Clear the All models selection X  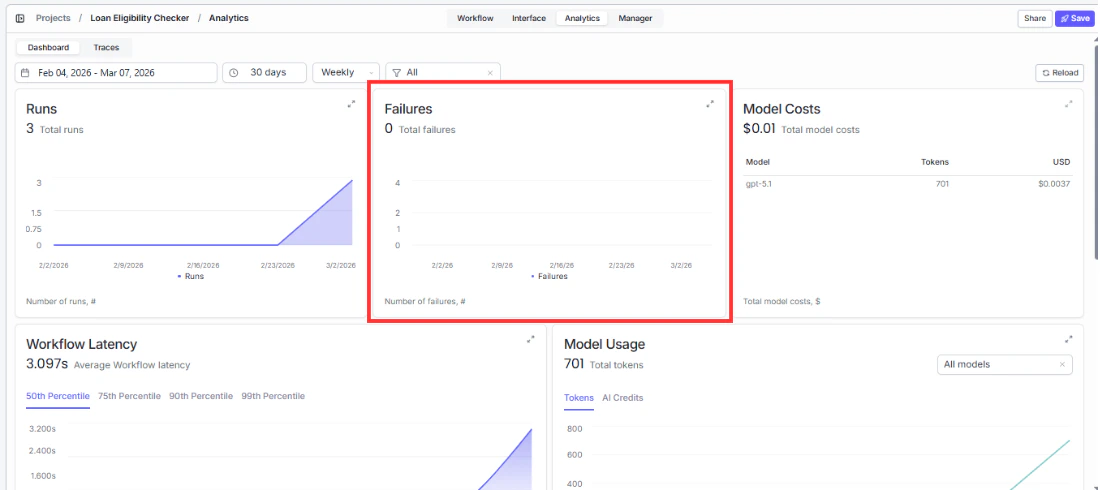click(x=1062, y=364)
